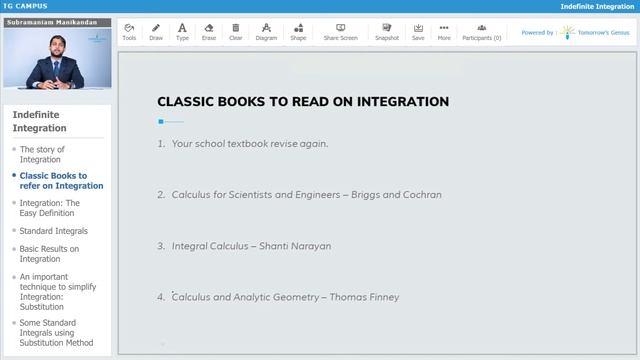The height and width of the screenshot is (360, 640).
Task: Click the 'Briggs and Cochran' book line
Action: 307,195
